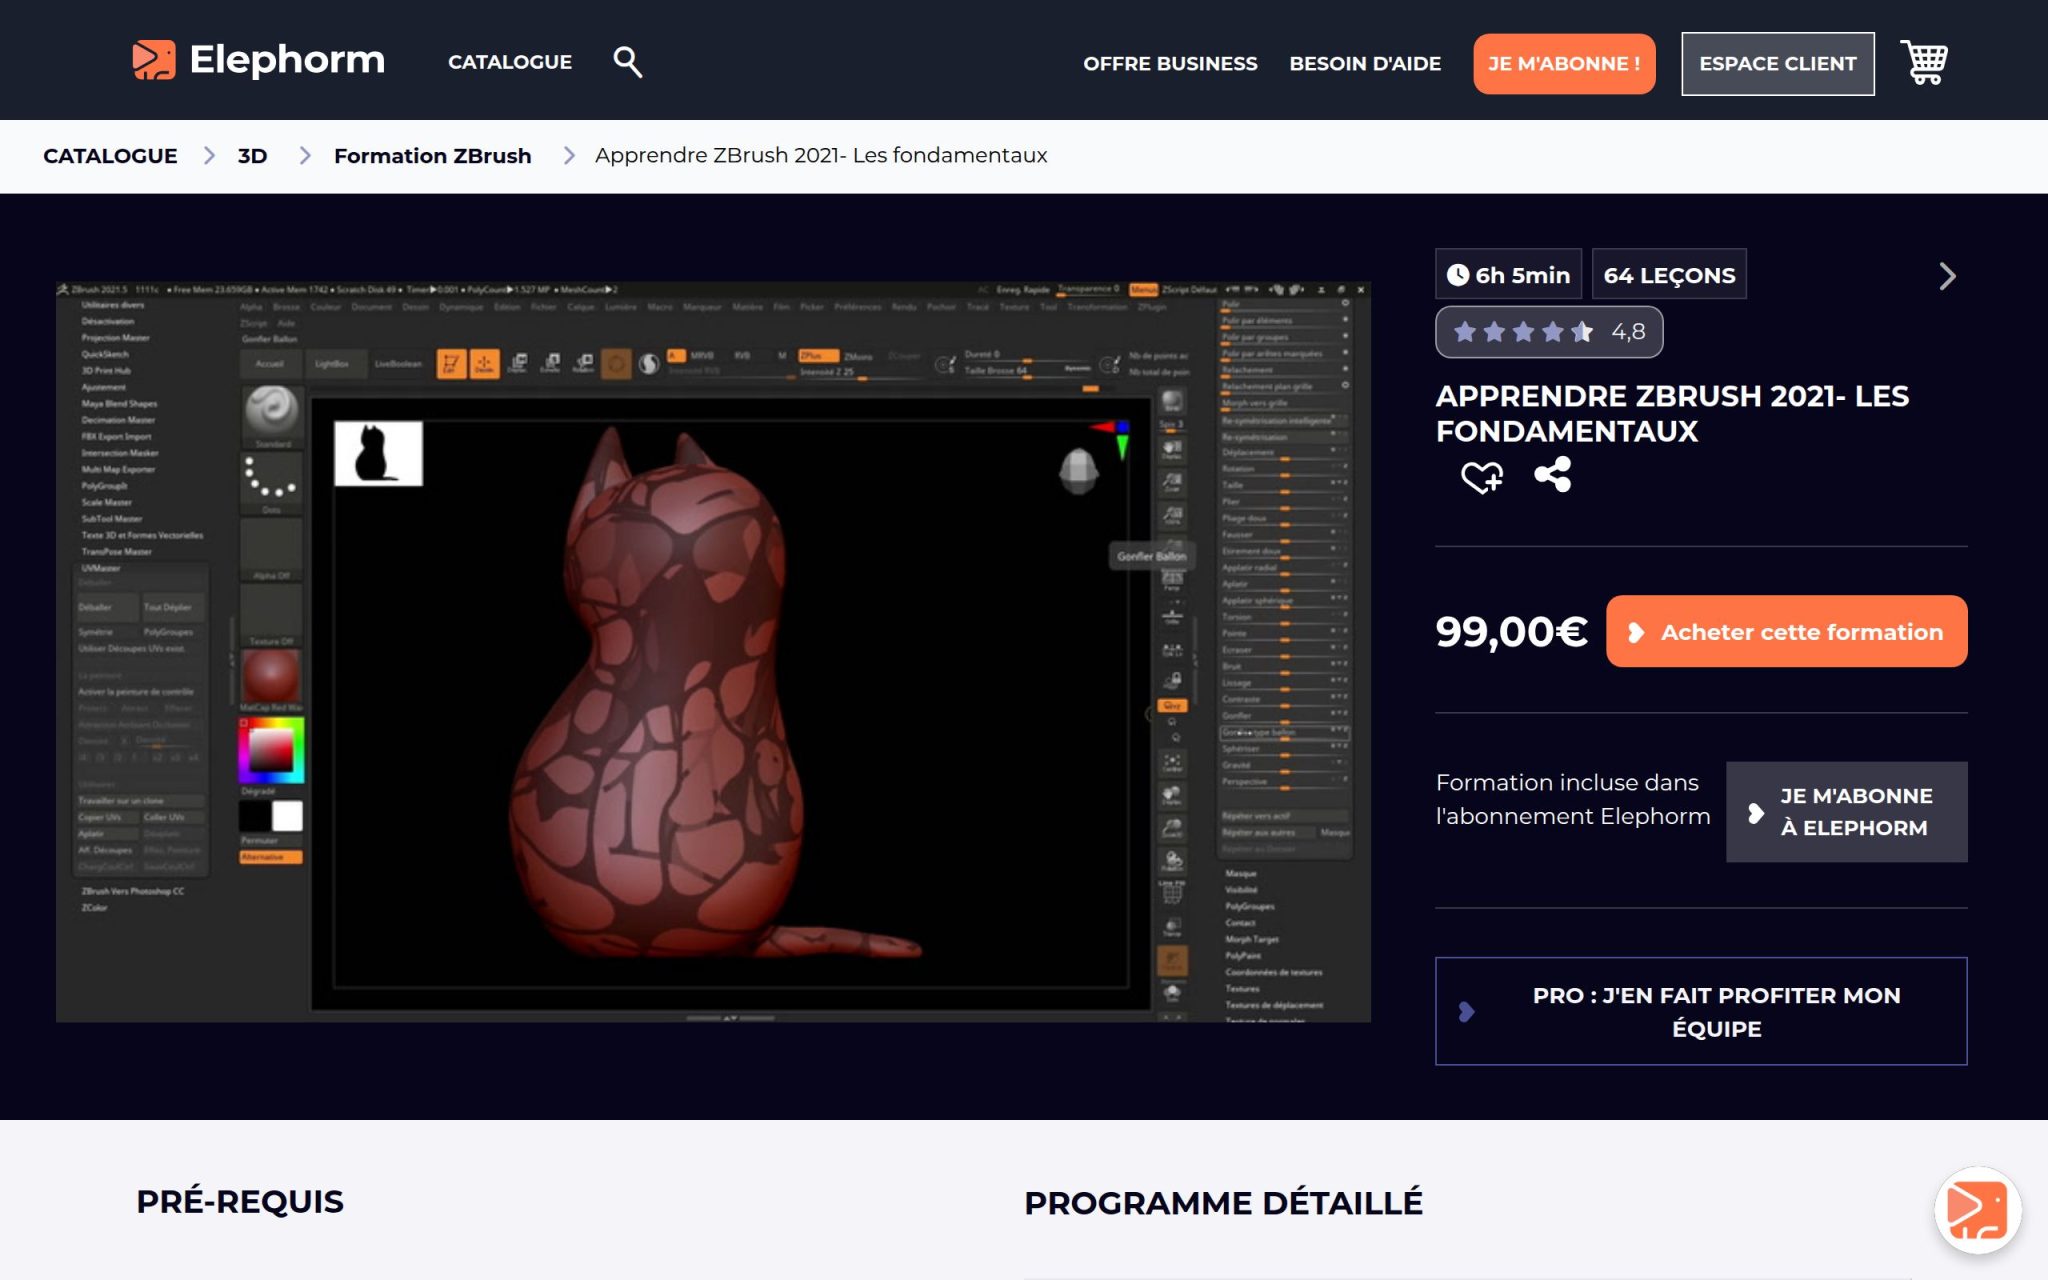
Task: Click the clock icon beside 6h 5min
Action: pos(1458,275)
